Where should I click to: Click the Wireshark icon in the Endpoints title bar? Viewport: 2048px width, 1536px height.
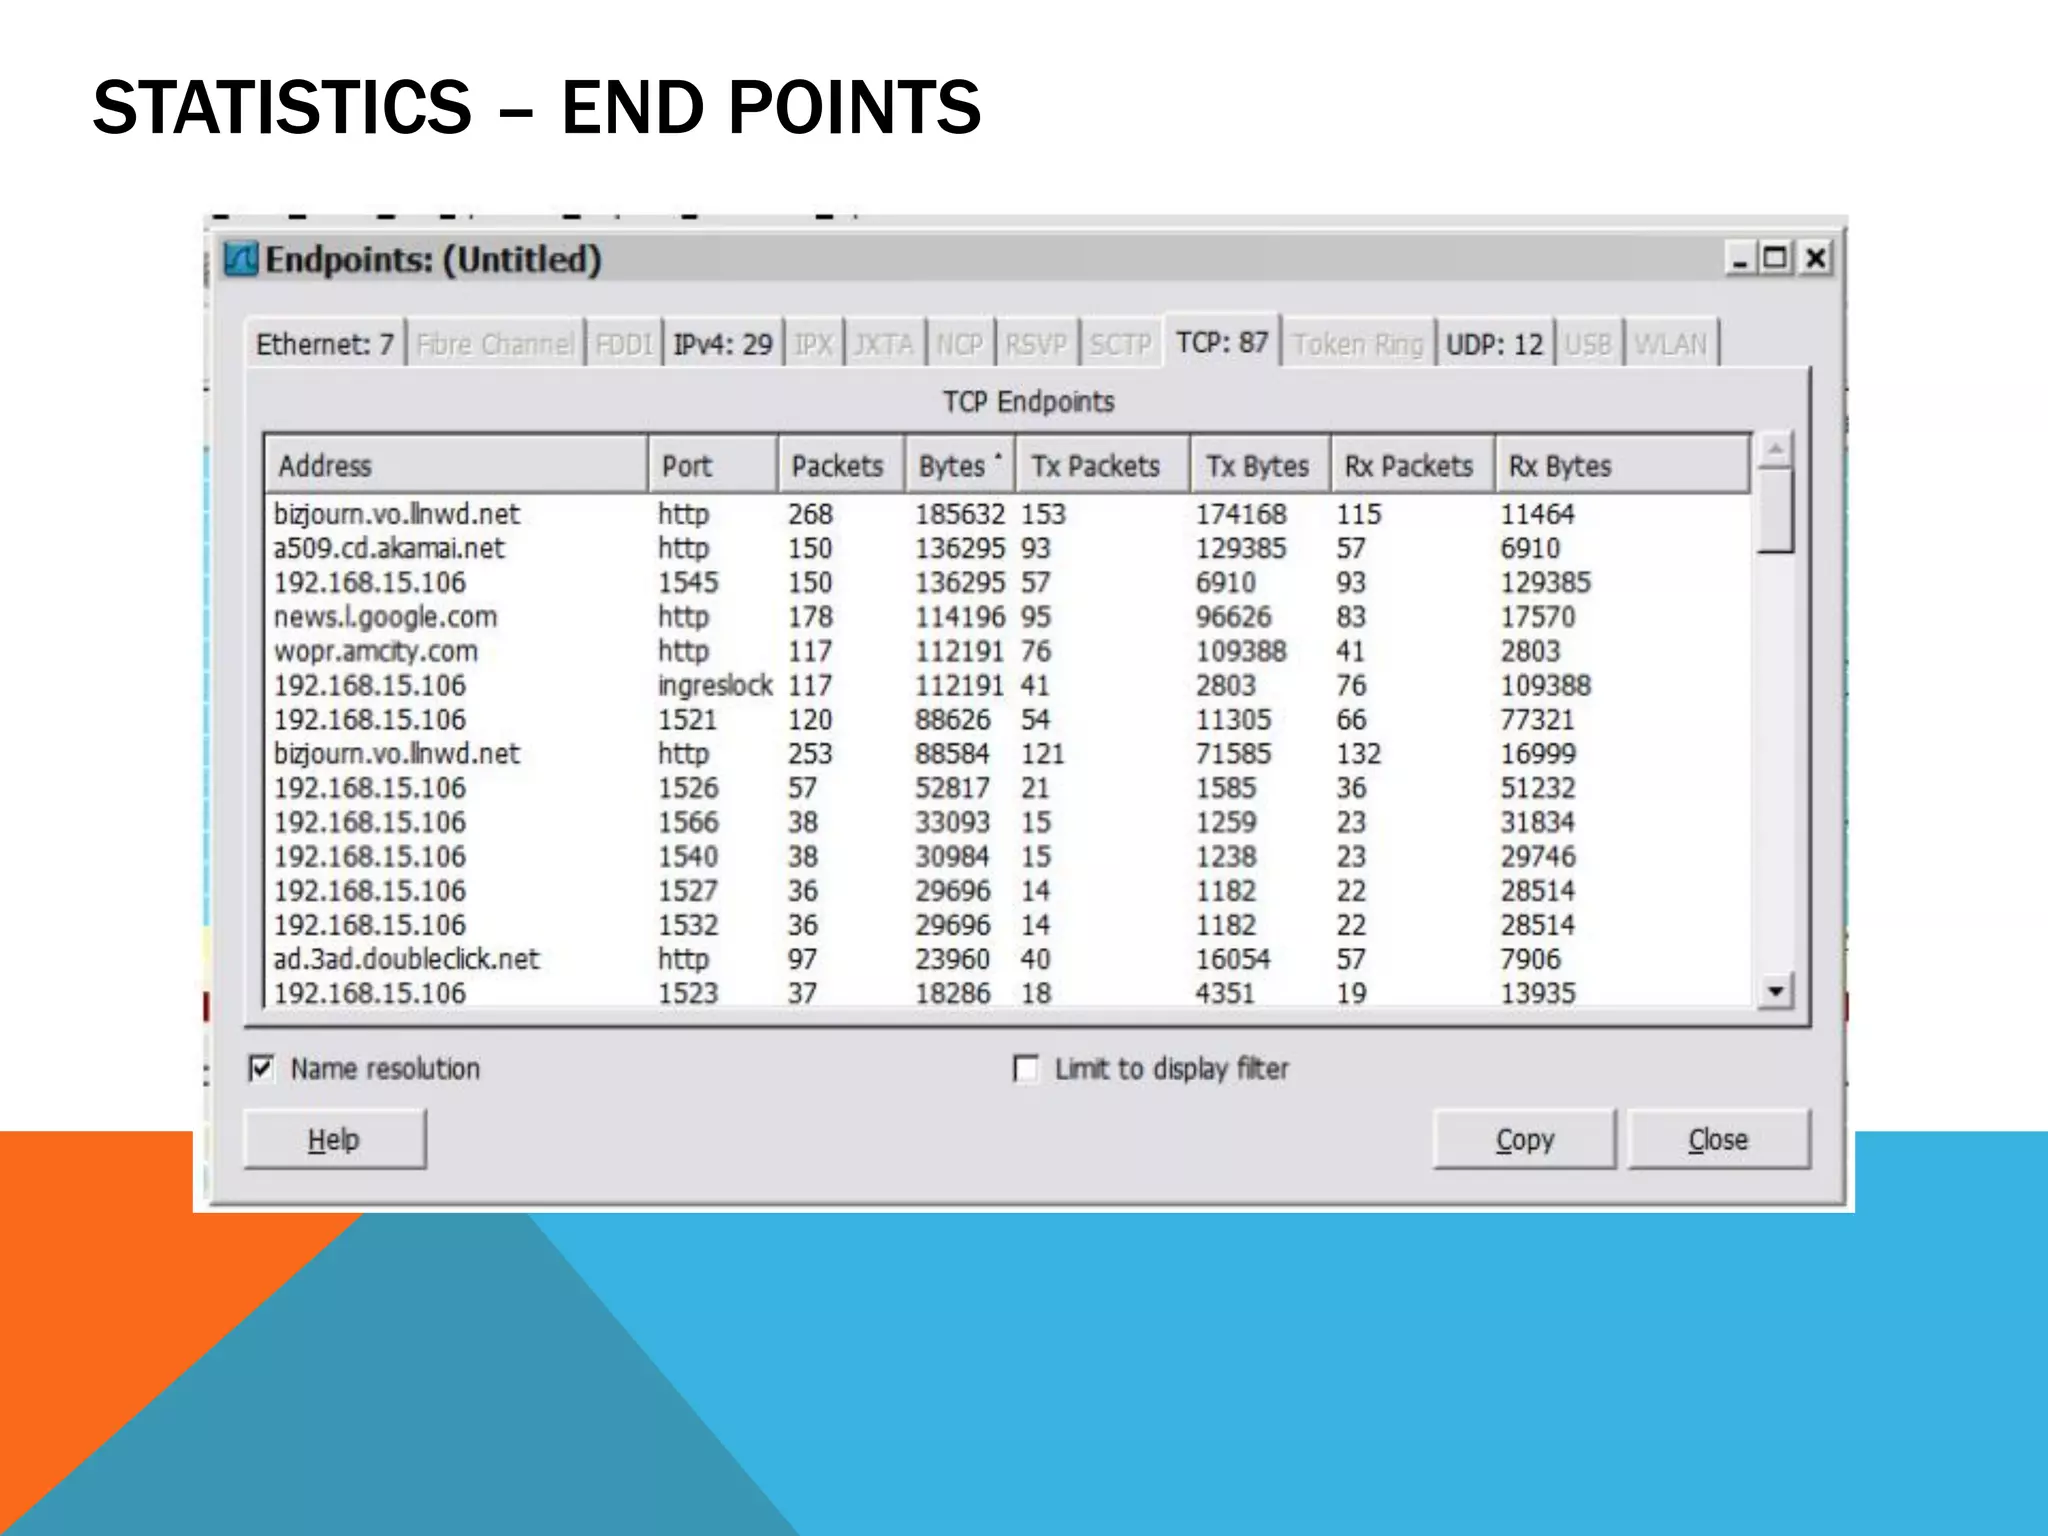coord(240,259)
